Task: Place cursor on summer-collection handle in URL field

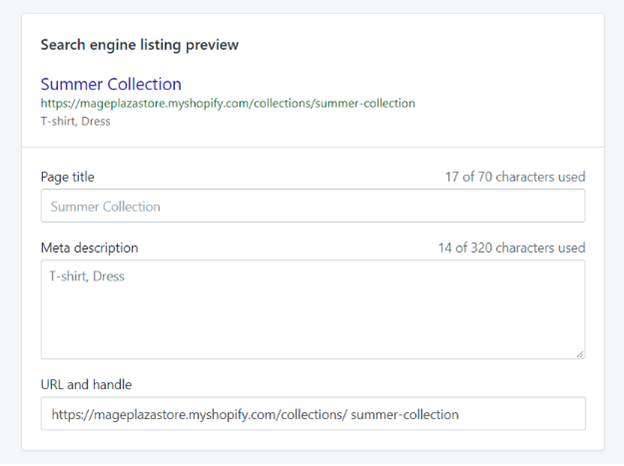Action: pos(405,415)
